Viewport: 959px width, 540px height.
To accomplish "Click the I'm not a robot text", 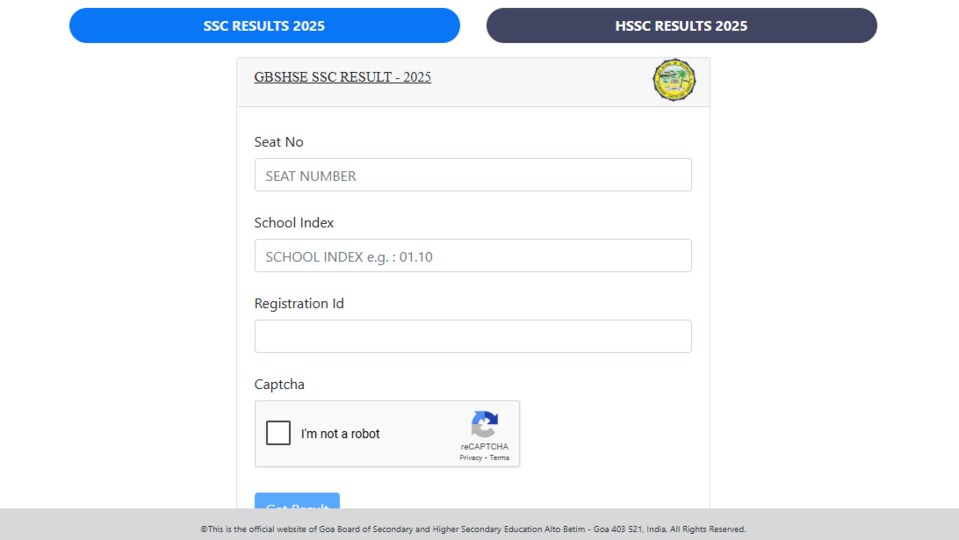I will tap(340, 434).
